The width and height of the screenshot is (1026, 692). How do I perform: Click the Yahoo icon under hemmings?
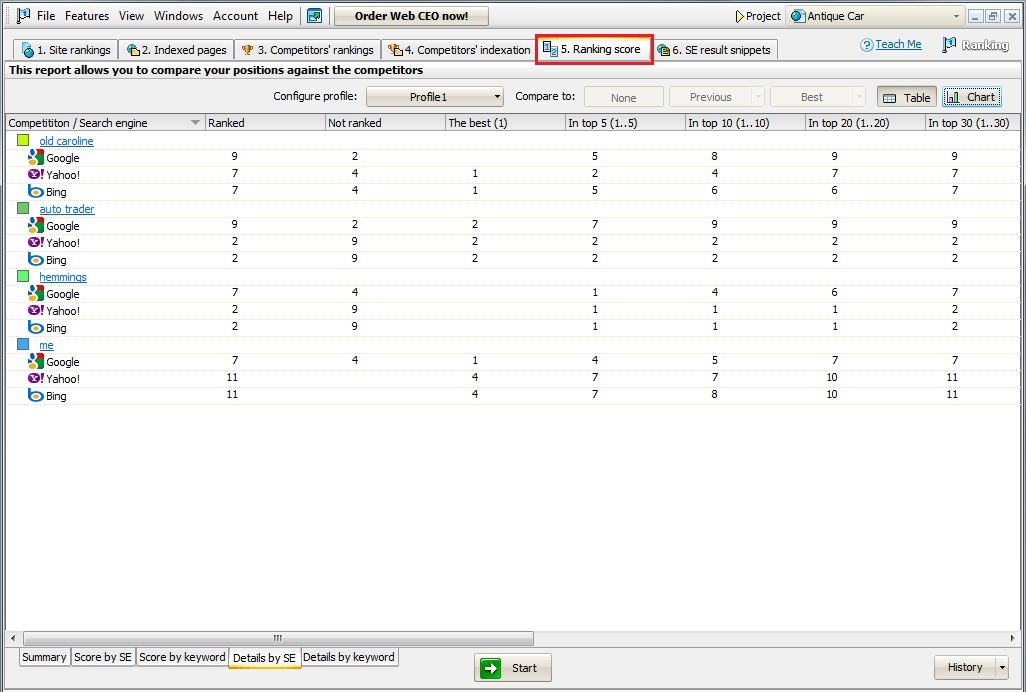tap(36, 310)
